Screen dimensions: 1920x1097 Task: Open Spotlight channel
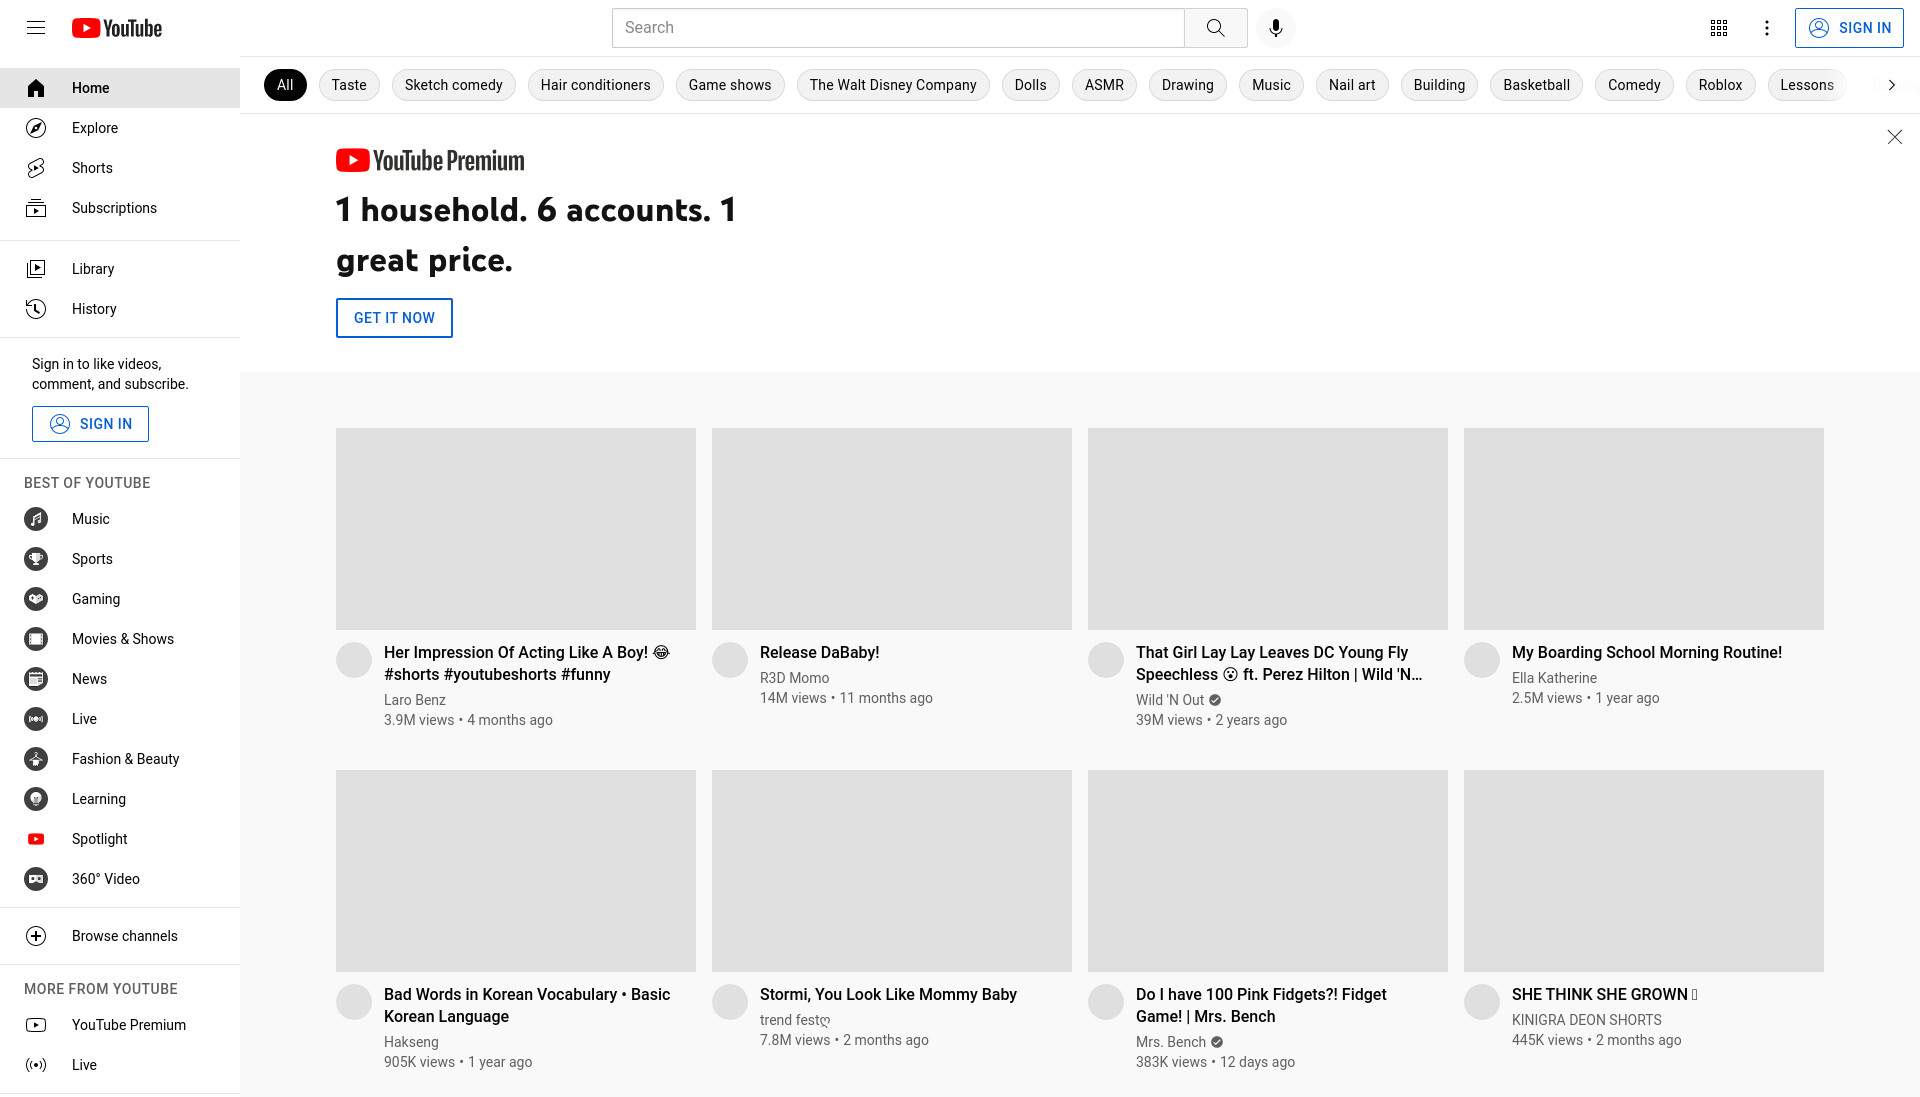[120, 839]
